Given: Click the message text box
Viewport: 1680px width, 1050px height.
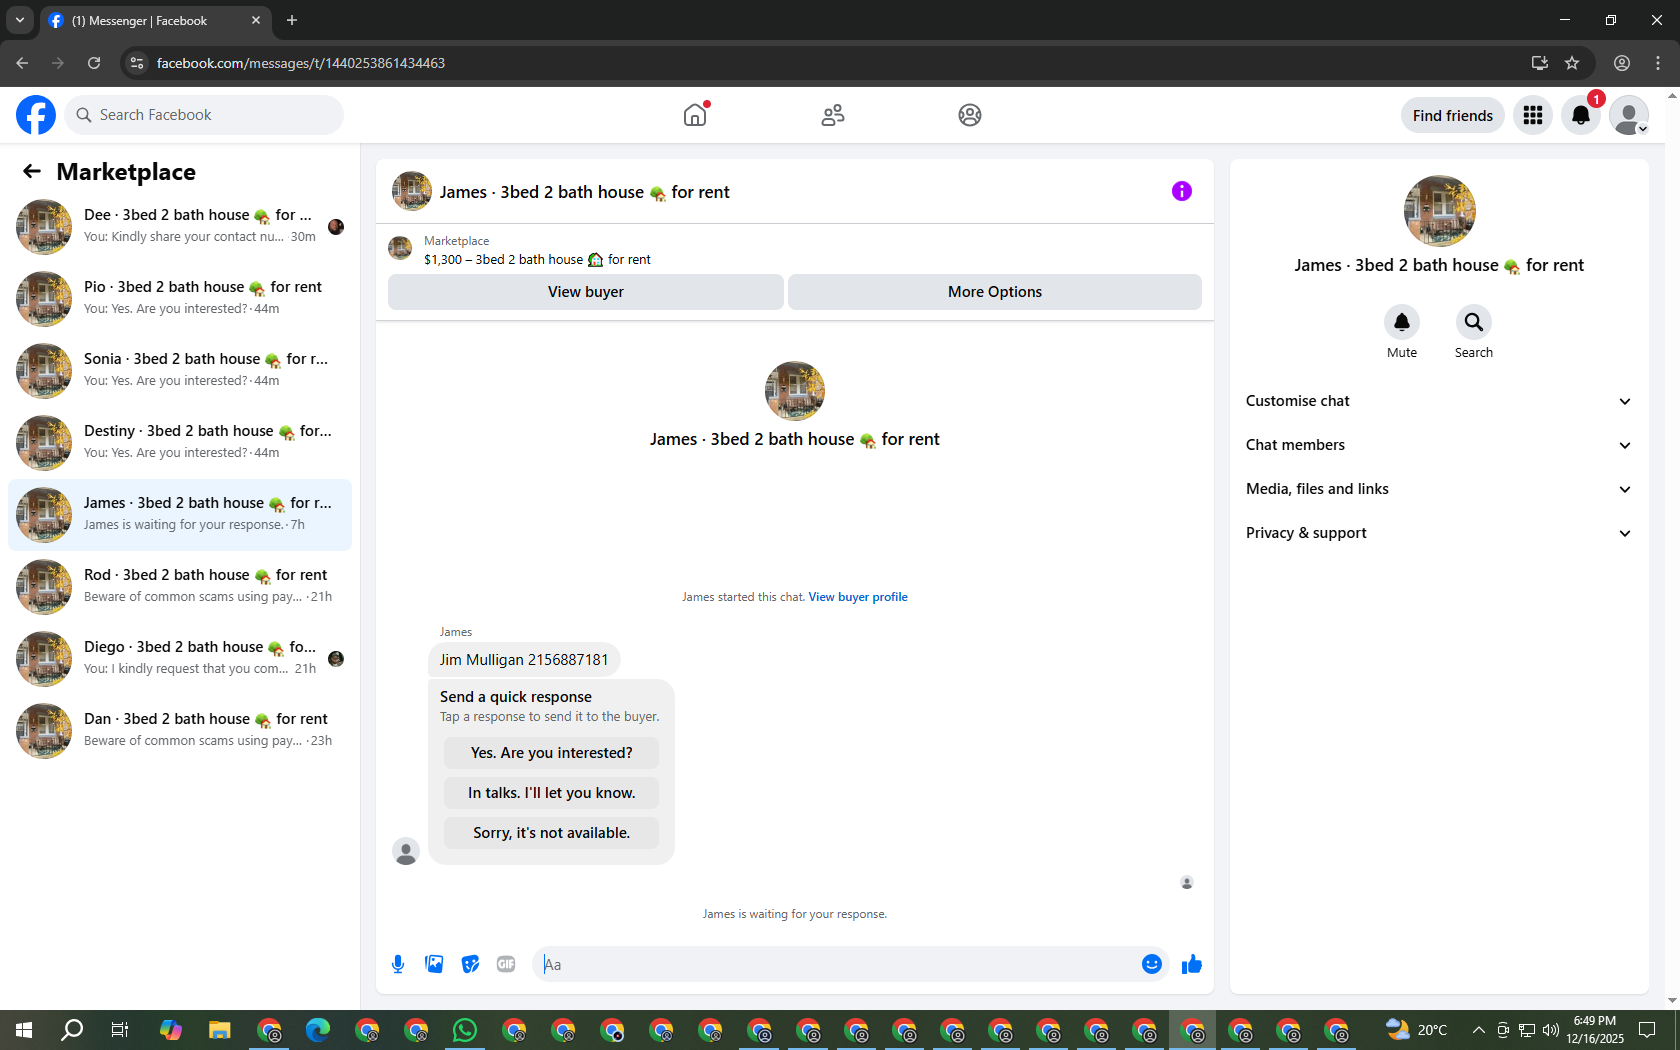Looking at the screenshot, I should coord(835,964).
